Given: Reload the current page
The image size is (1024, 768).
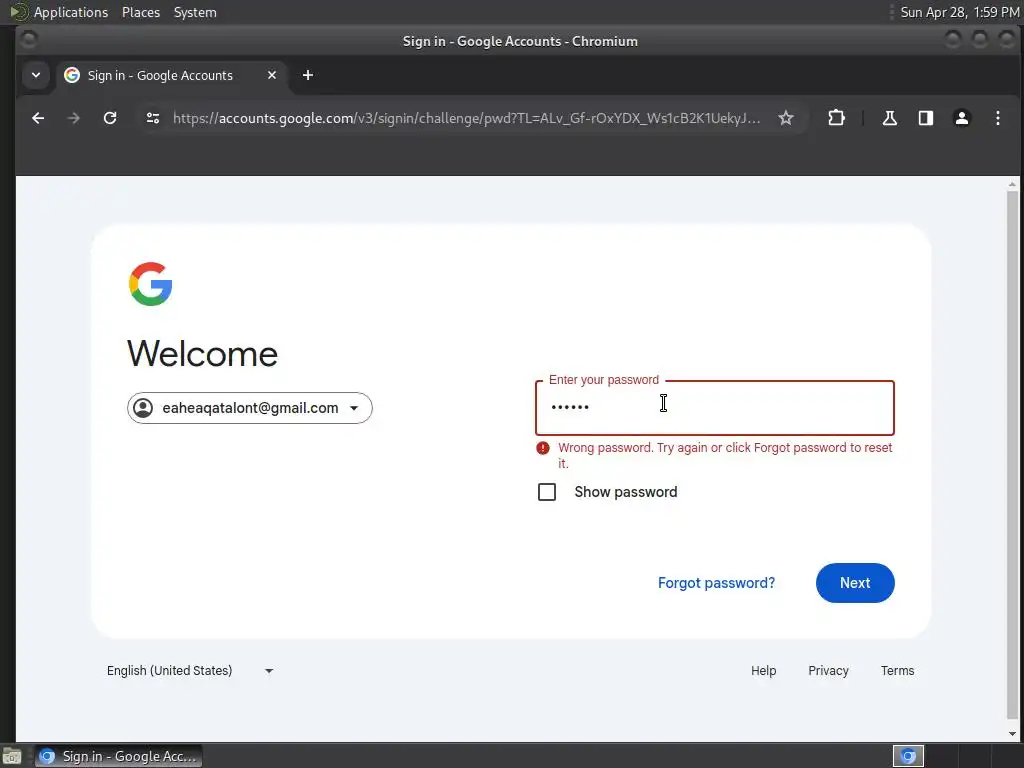Looking at the screenshot, I should pos(110,118).
